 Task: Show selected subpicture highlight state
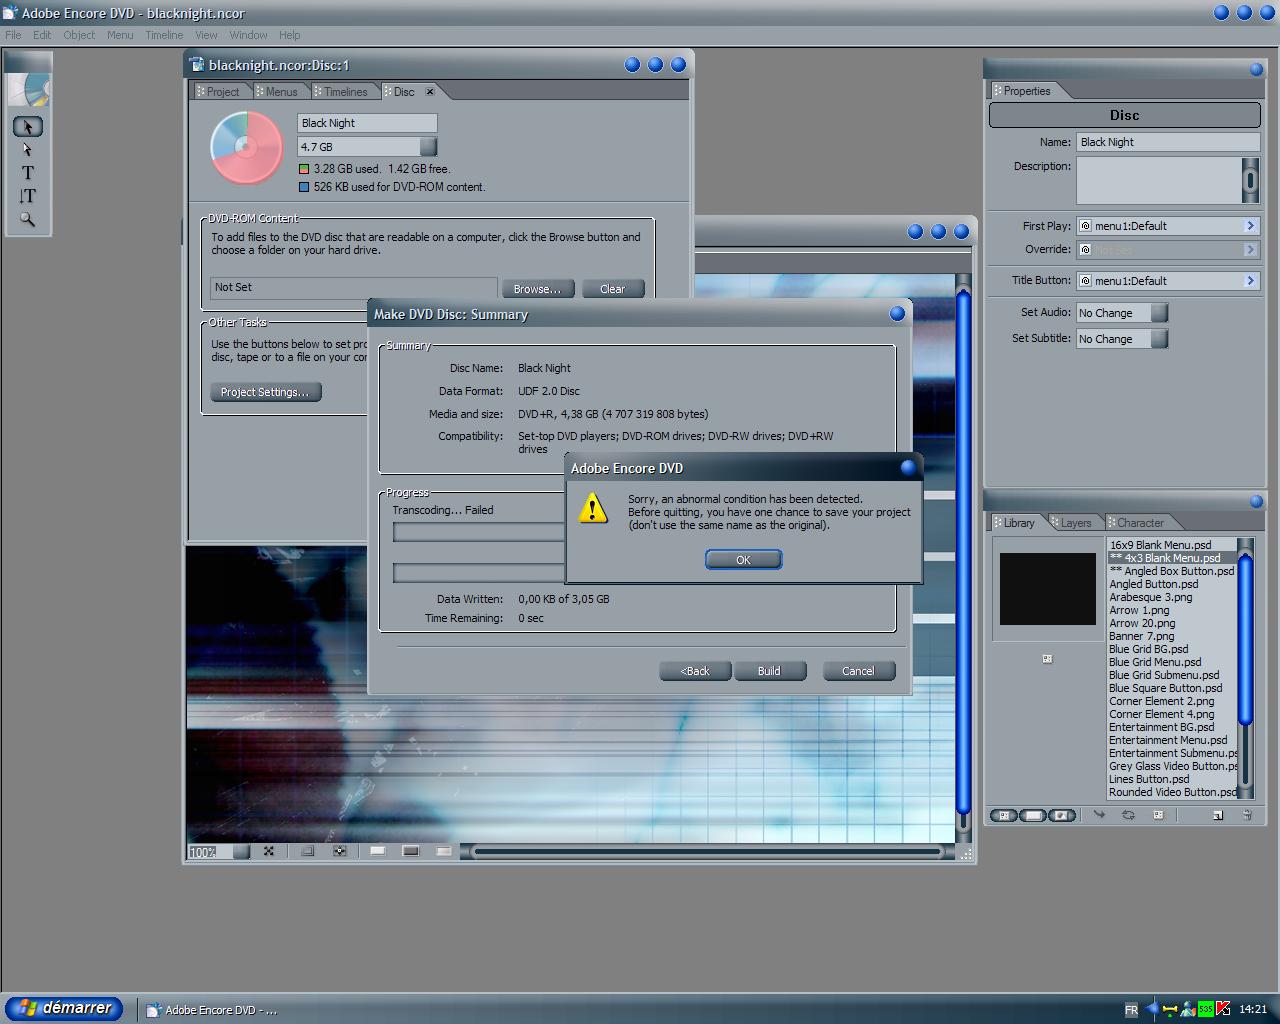(x=411, y=851)
